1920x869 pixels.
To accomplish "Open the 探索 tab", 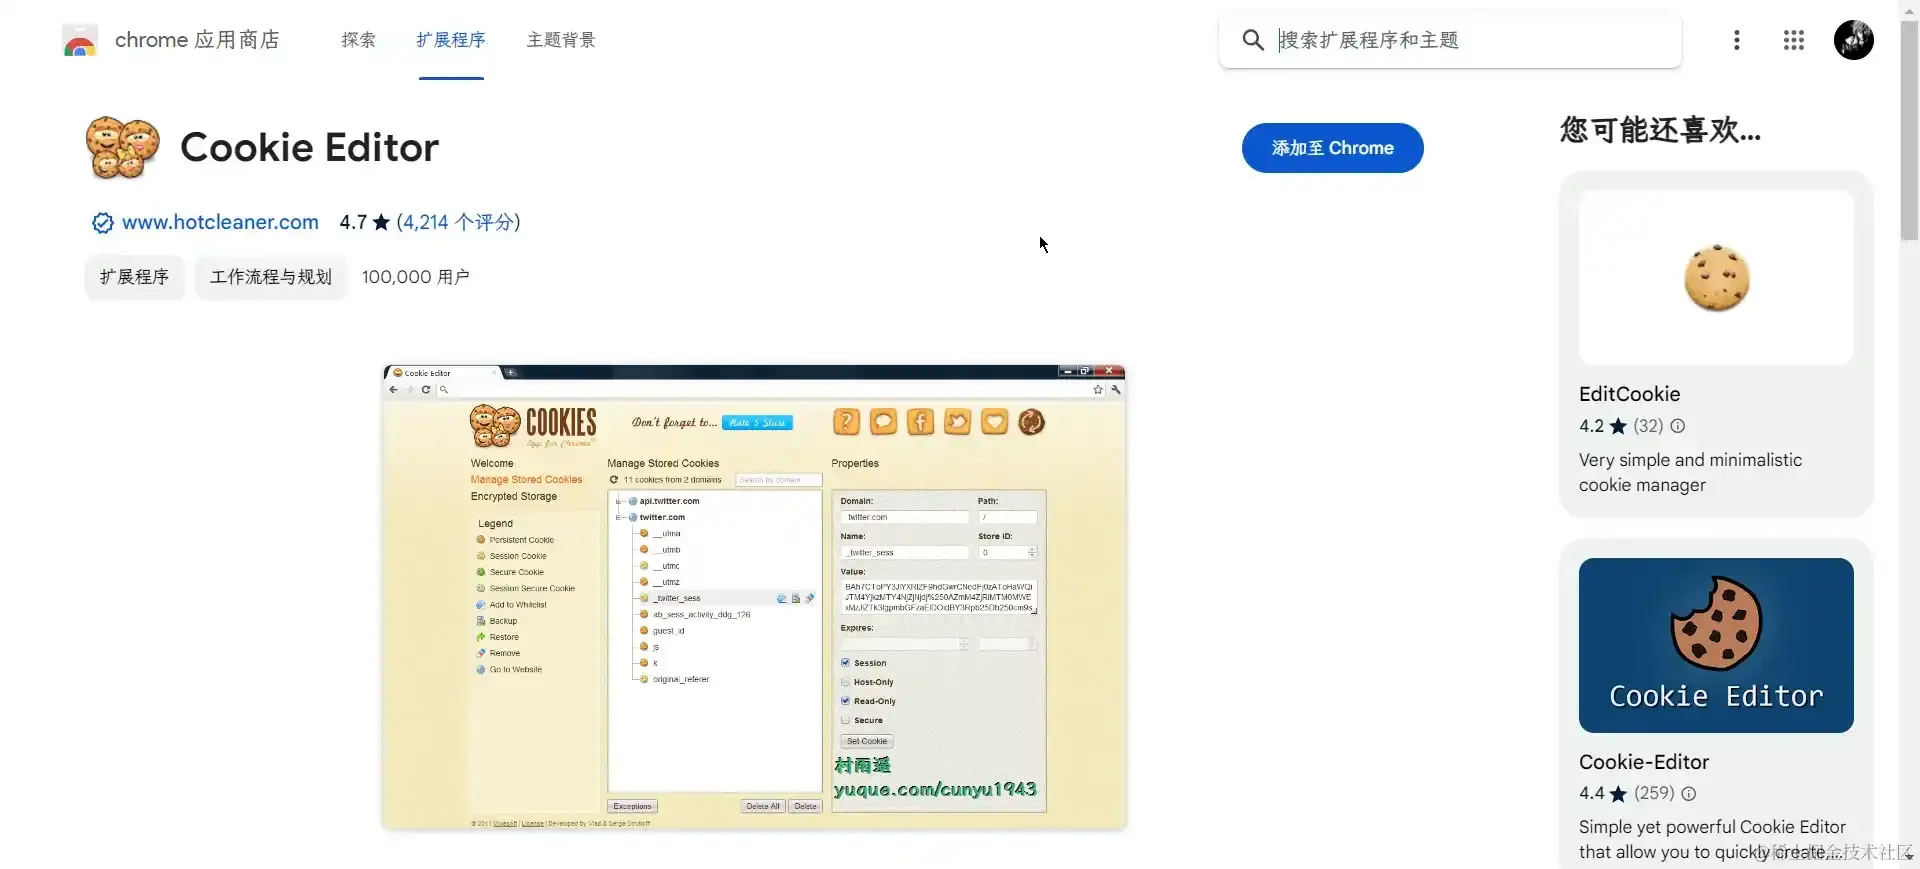I will coord(358,40).
